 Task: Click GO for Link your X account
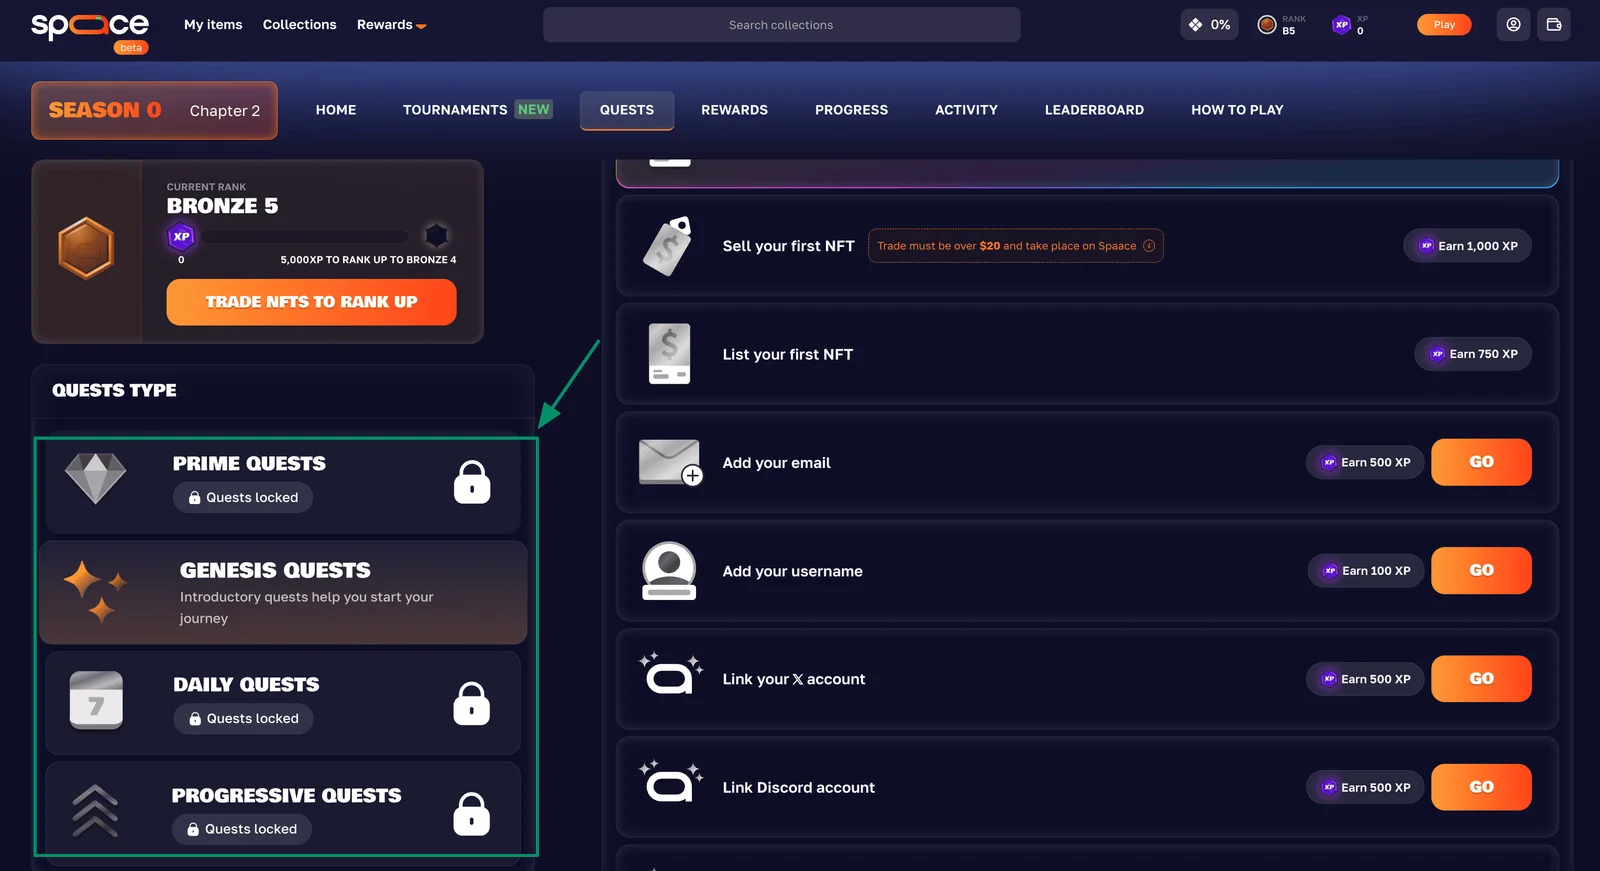coord(1481,679)
